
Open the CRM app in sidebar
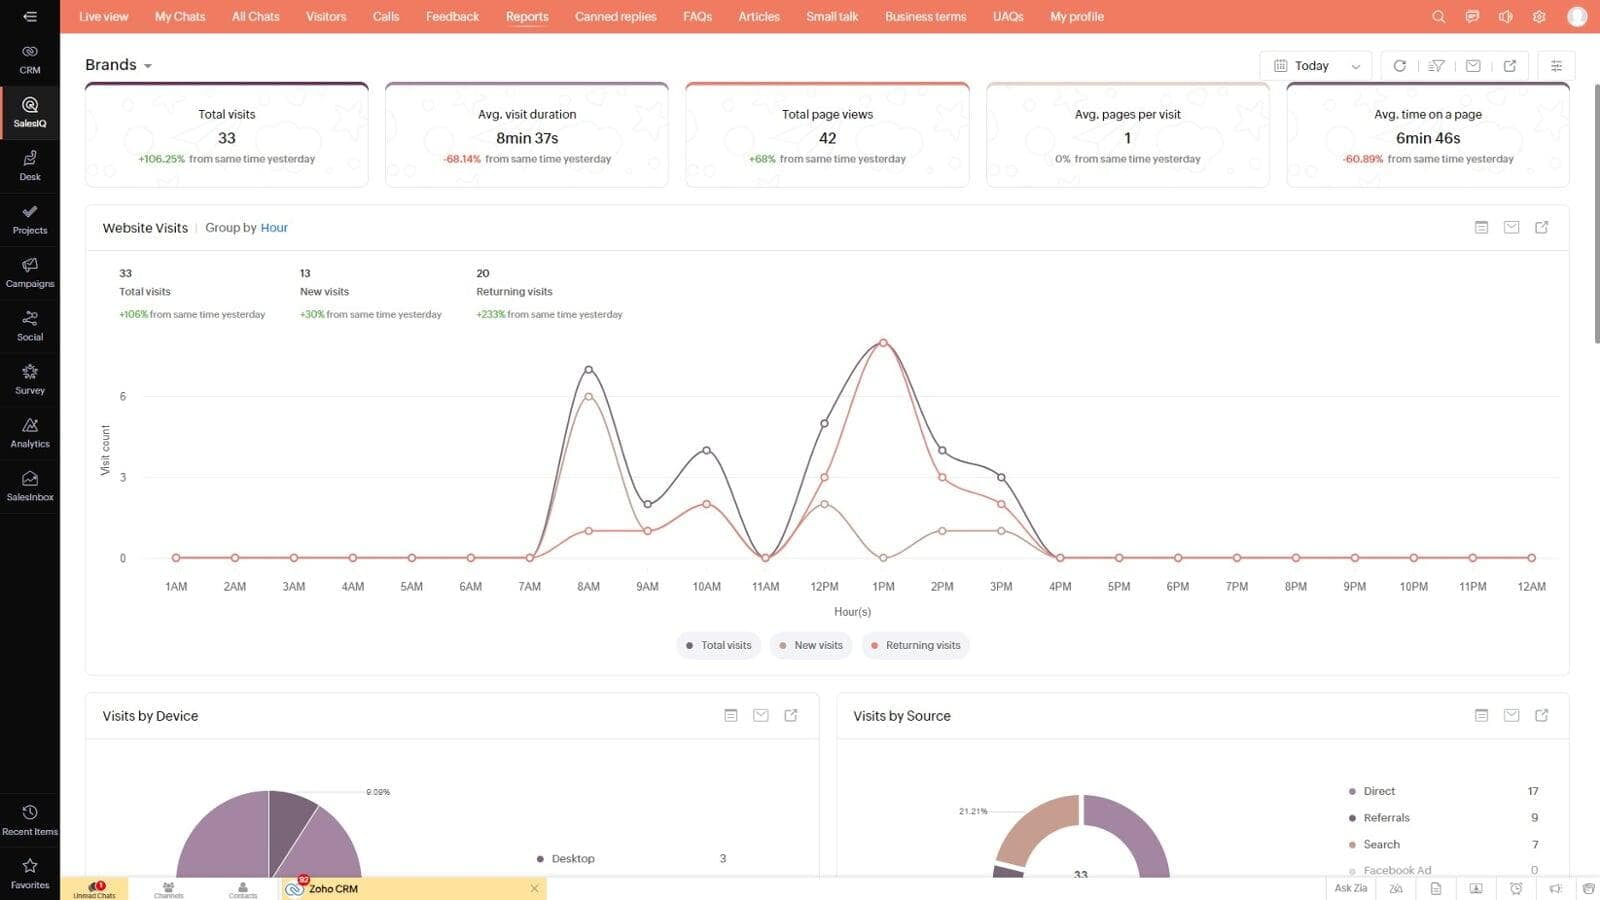30,59
